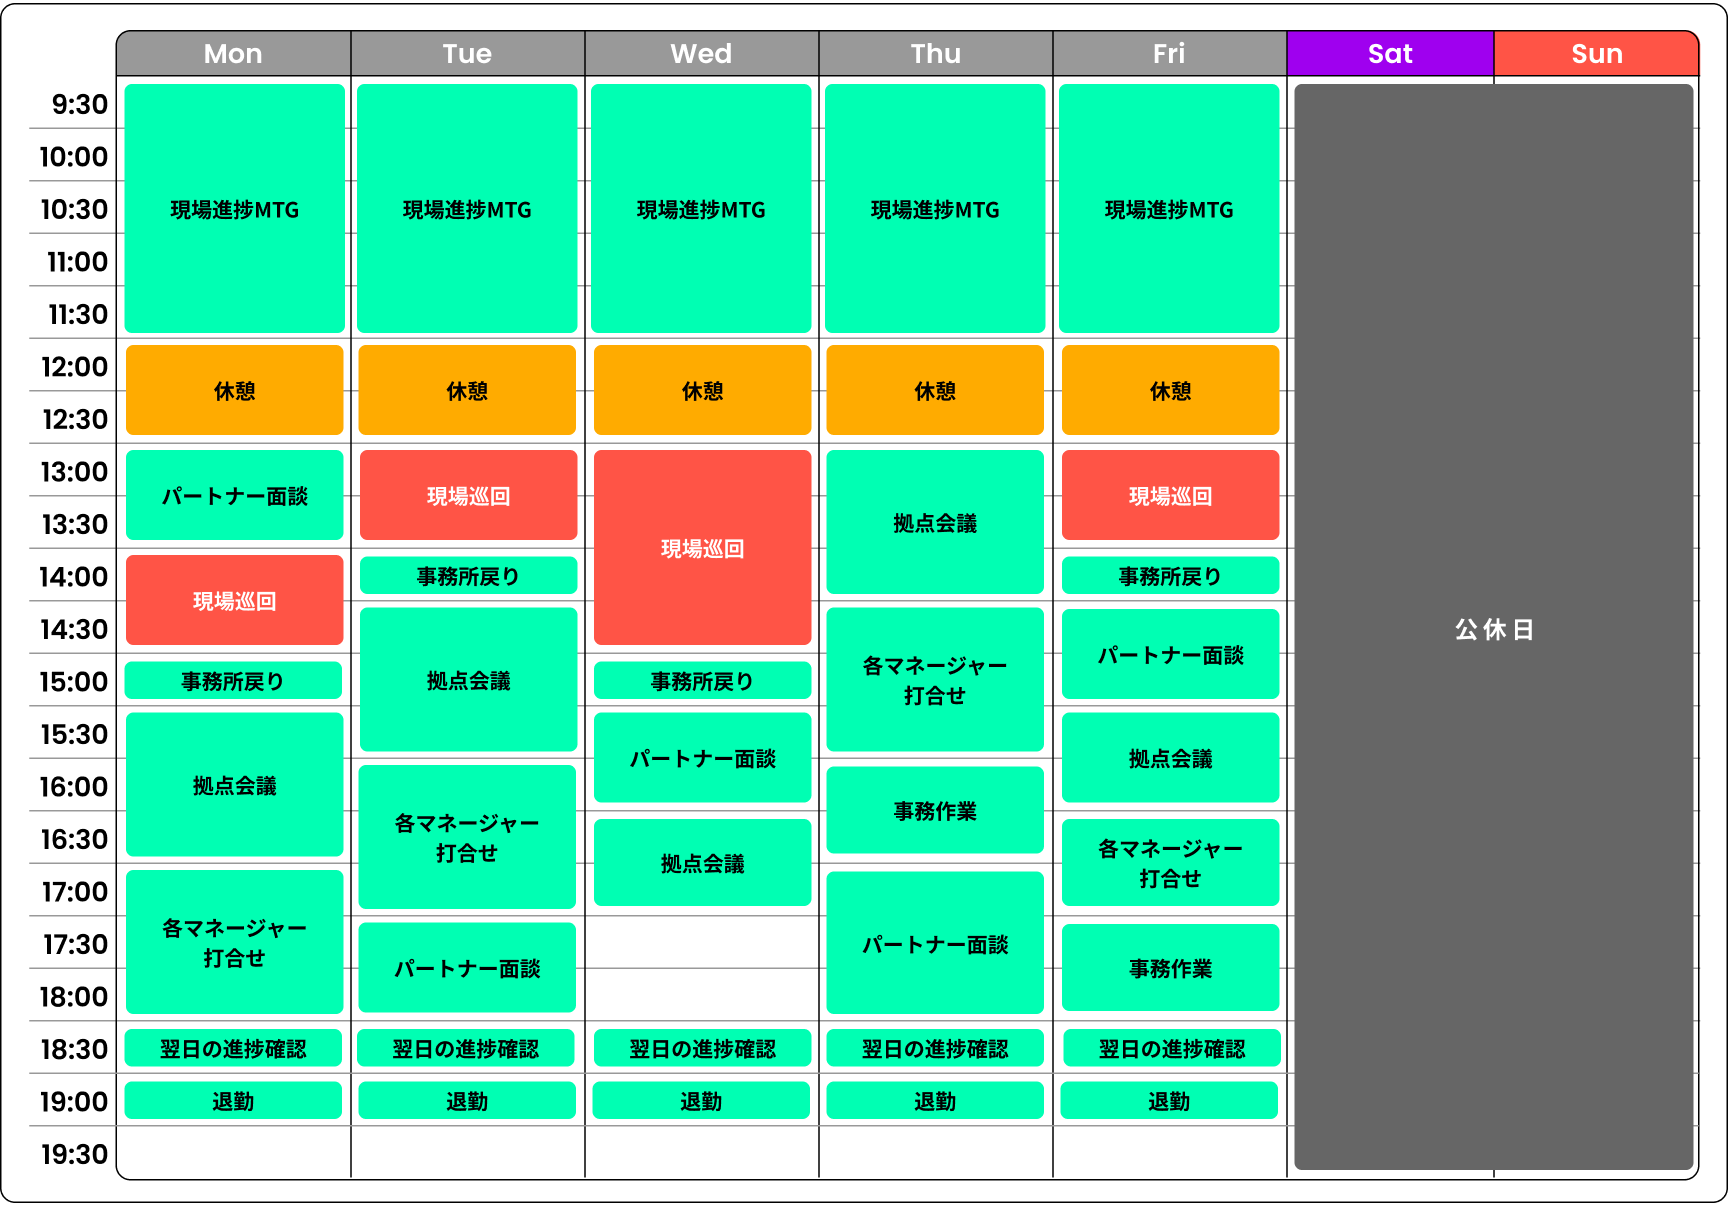Open Tuesday's 拠点会議 event
The height and width of the screenshot is (1211, 1728).
468,680
